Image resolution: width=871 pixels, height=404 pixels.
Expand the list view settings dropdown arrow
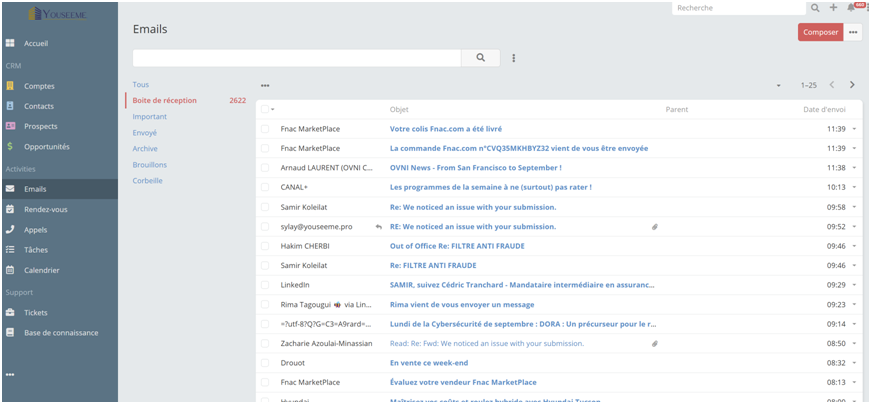(778, 86)
